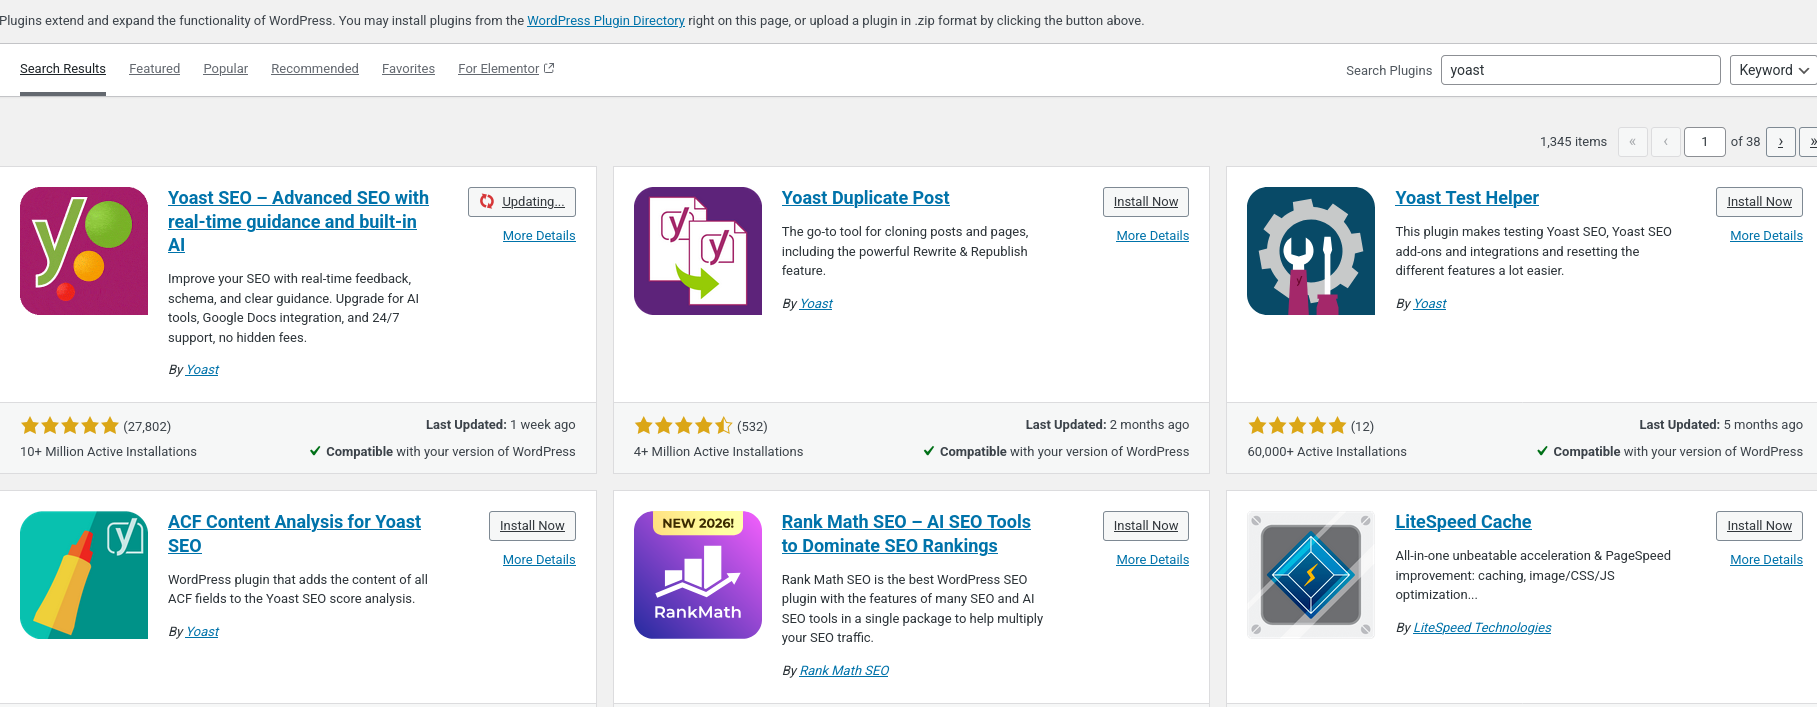The height and width of the screenshot is (707, 1817).
Task: Install Yoast Duplicate Post now
Action: 1146,201
